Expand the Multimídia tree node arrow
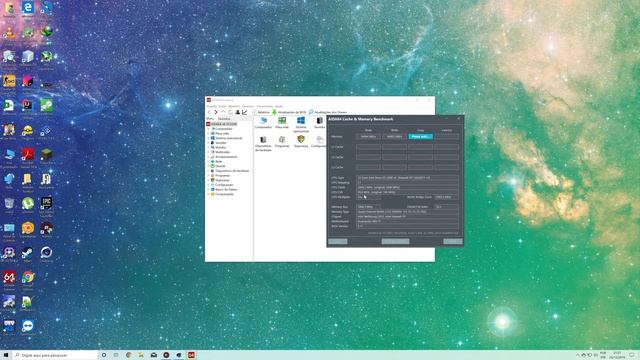This screenshot has height=360, width=640. click(x=209, y=152)
